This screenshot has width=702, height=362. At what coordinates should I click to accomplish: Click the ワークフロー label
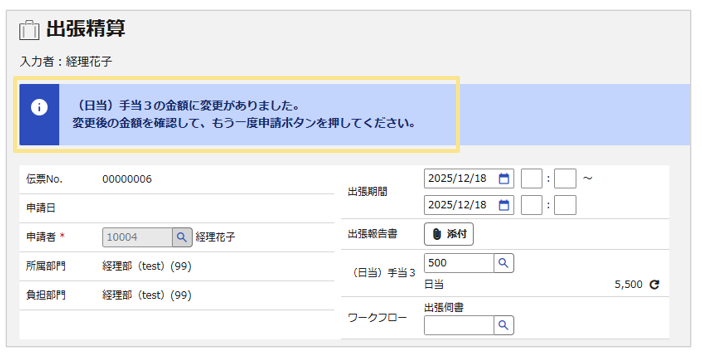(377, 318)
